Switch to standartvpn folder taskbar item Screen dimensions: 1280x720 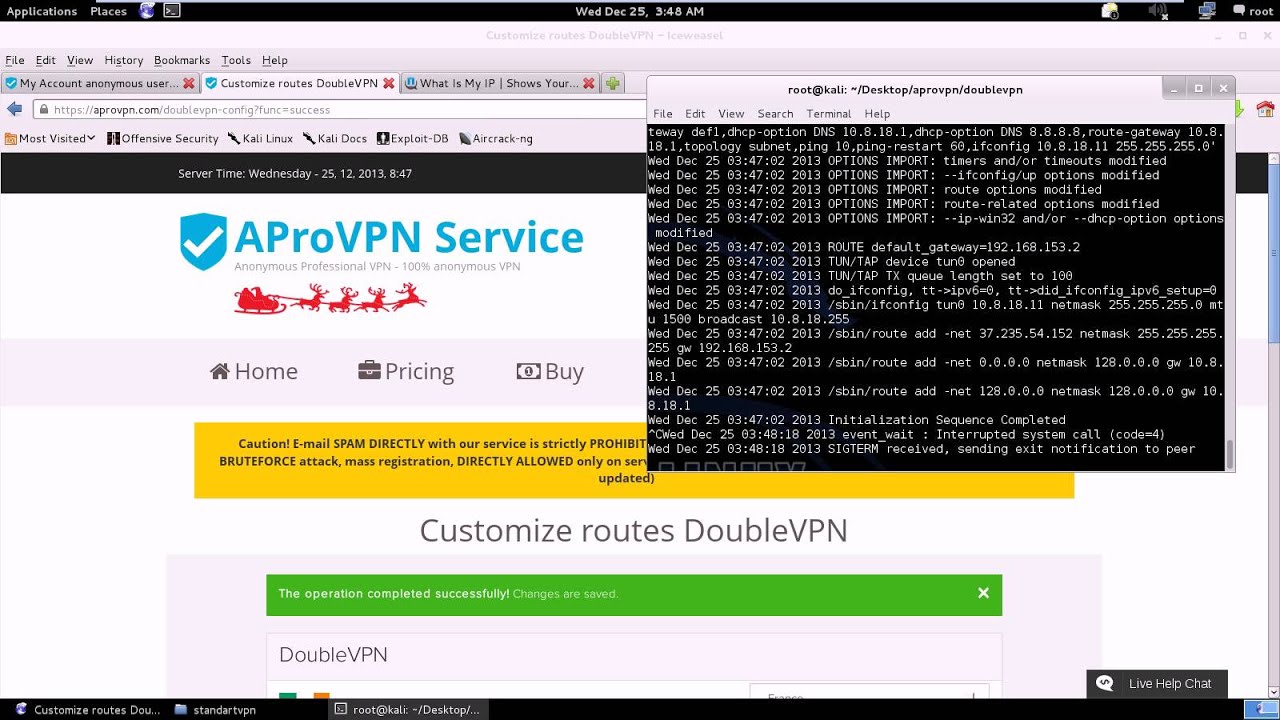coord(215,710)
